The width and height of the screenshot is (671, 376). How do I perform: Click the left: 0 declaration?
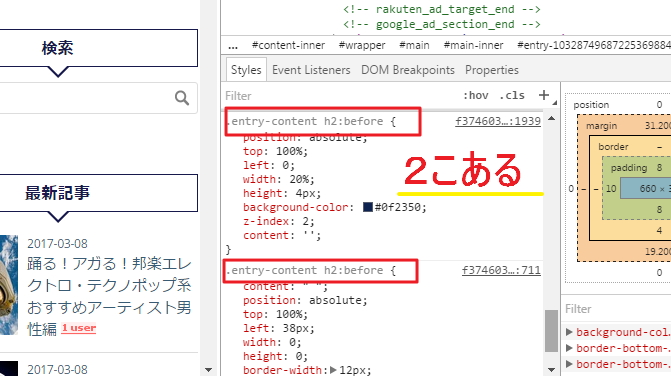pyautogui.click(x=269, y=165)
